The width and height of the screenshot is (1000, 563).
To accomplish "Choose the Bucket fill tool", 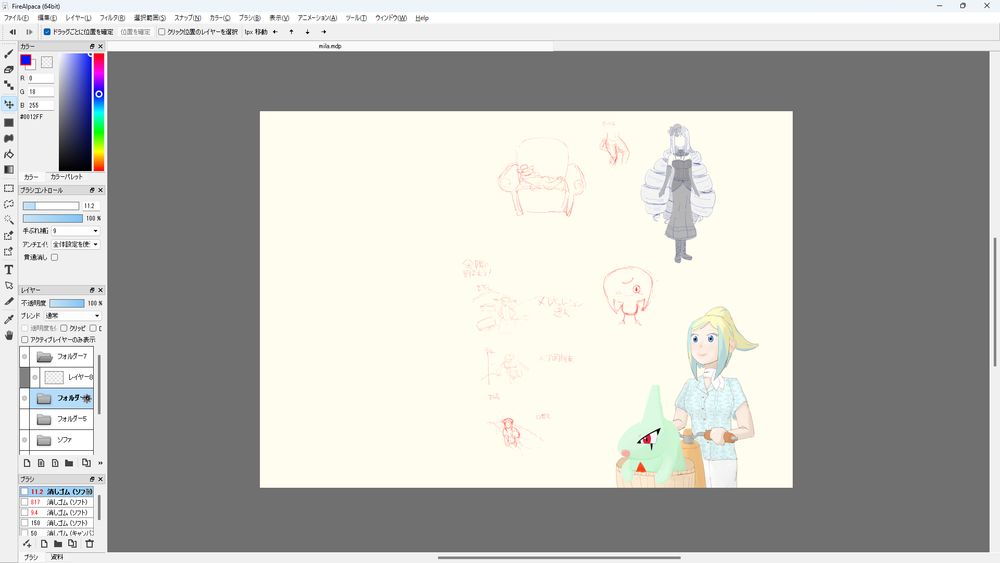I will pyautogui.click(x=9, y=154).
